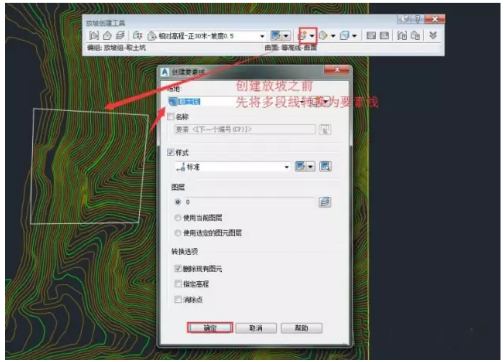Select the layer 0 radio button

[178, 202]
